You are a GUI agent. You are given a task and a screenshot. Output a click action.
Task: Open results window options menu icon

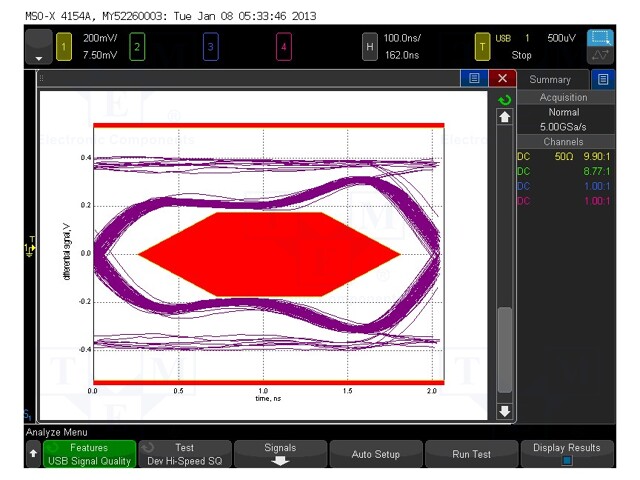click(x=474, y=78)
